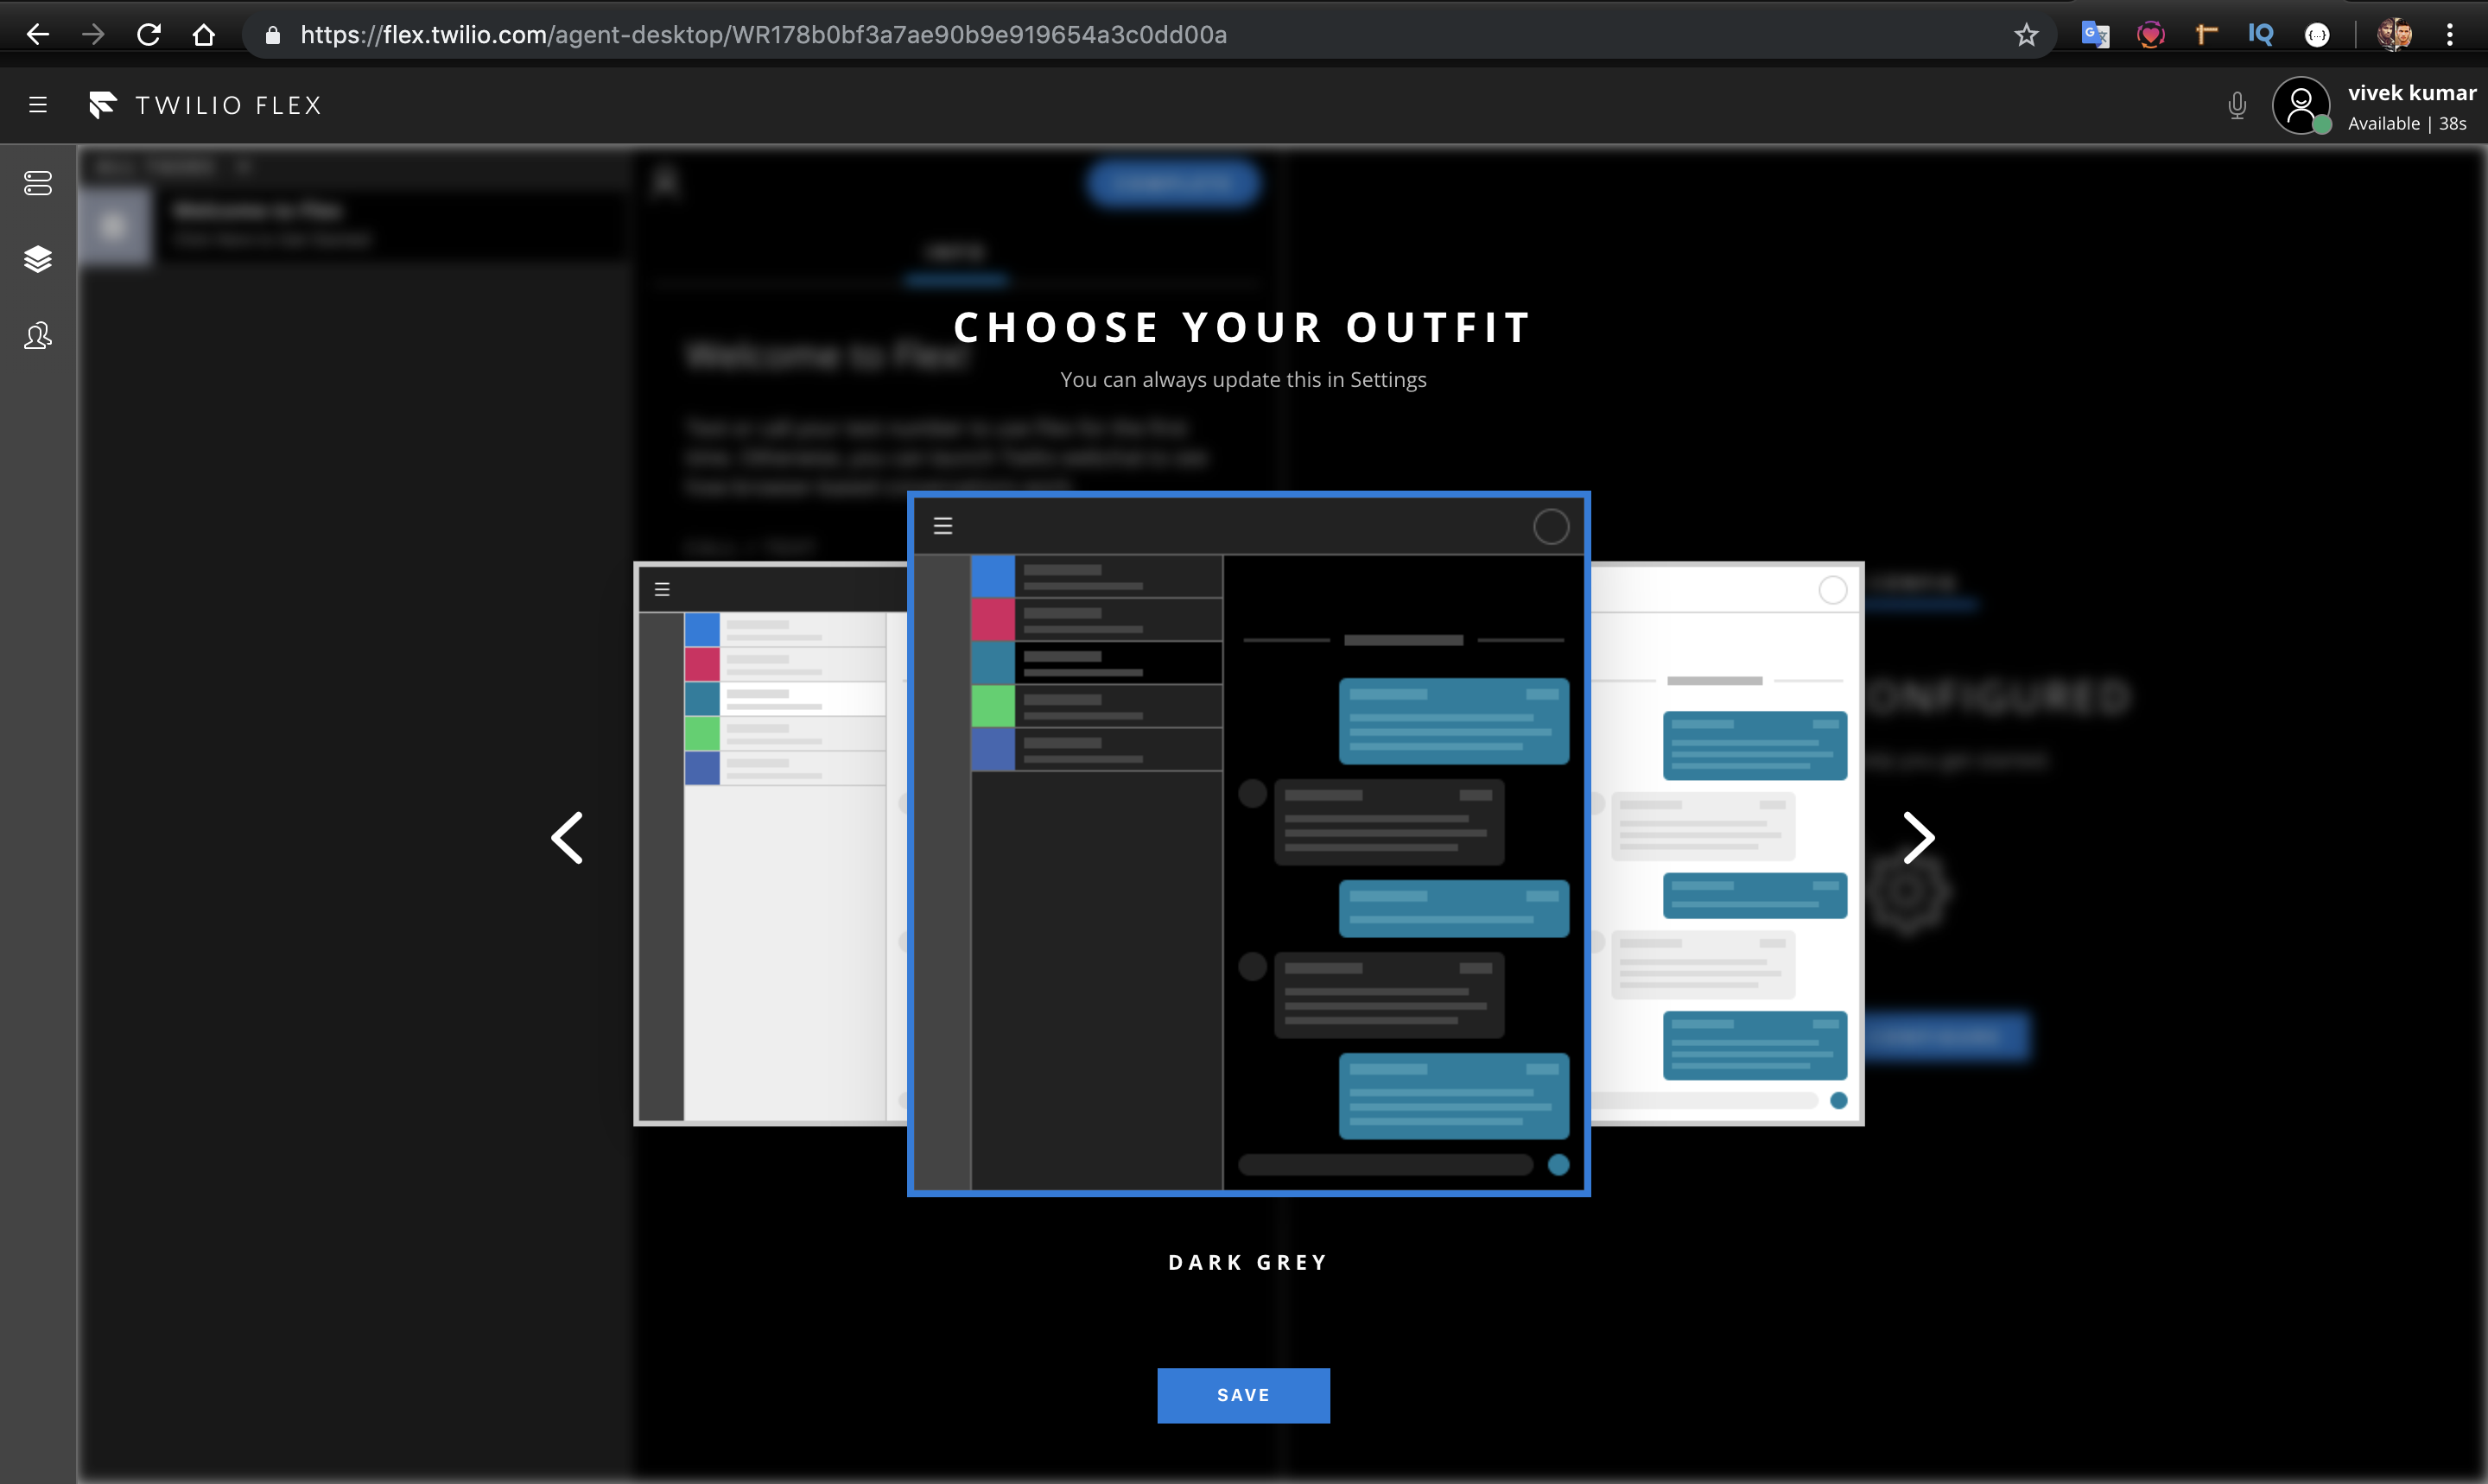Screen dimensions: 2488x1484
Task: Mute the microphone in the Flex header
Action: click(x=2238, y=105)
